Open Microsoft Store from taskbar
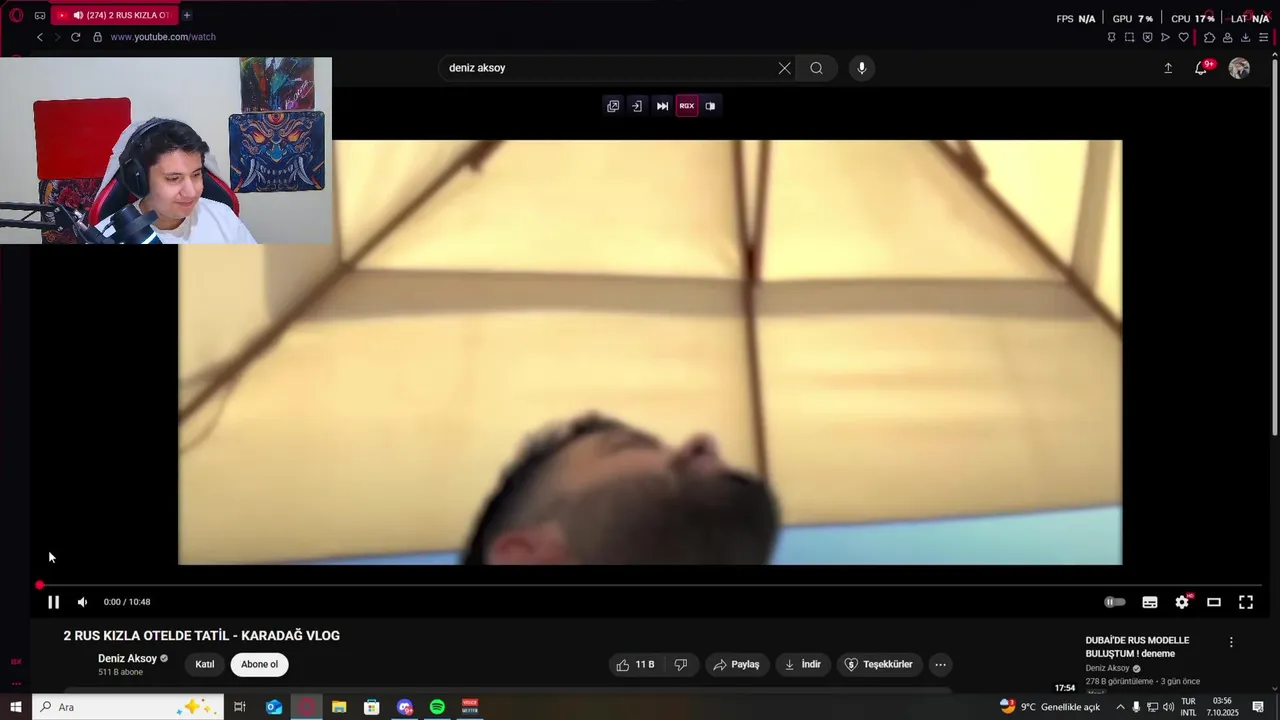Viewport: 1280px width, 720px height. [x=372, y=707]
